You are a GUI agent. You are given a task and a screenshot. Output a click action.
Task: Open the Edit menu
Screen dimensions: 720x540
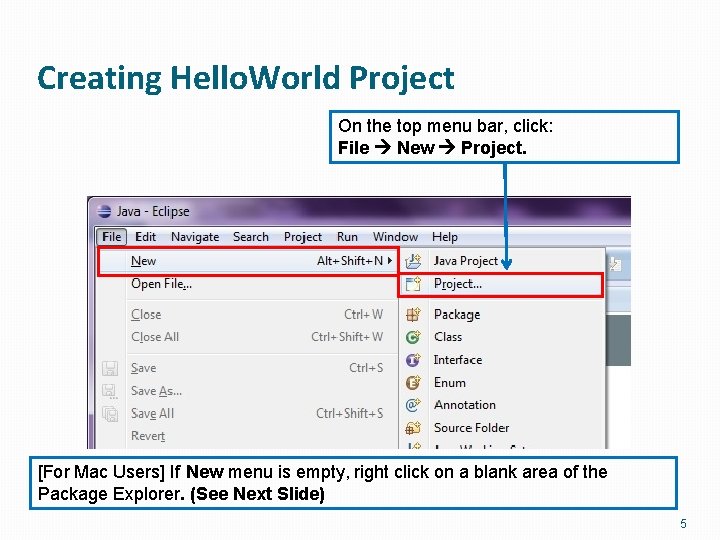click(x=146, y=237)
